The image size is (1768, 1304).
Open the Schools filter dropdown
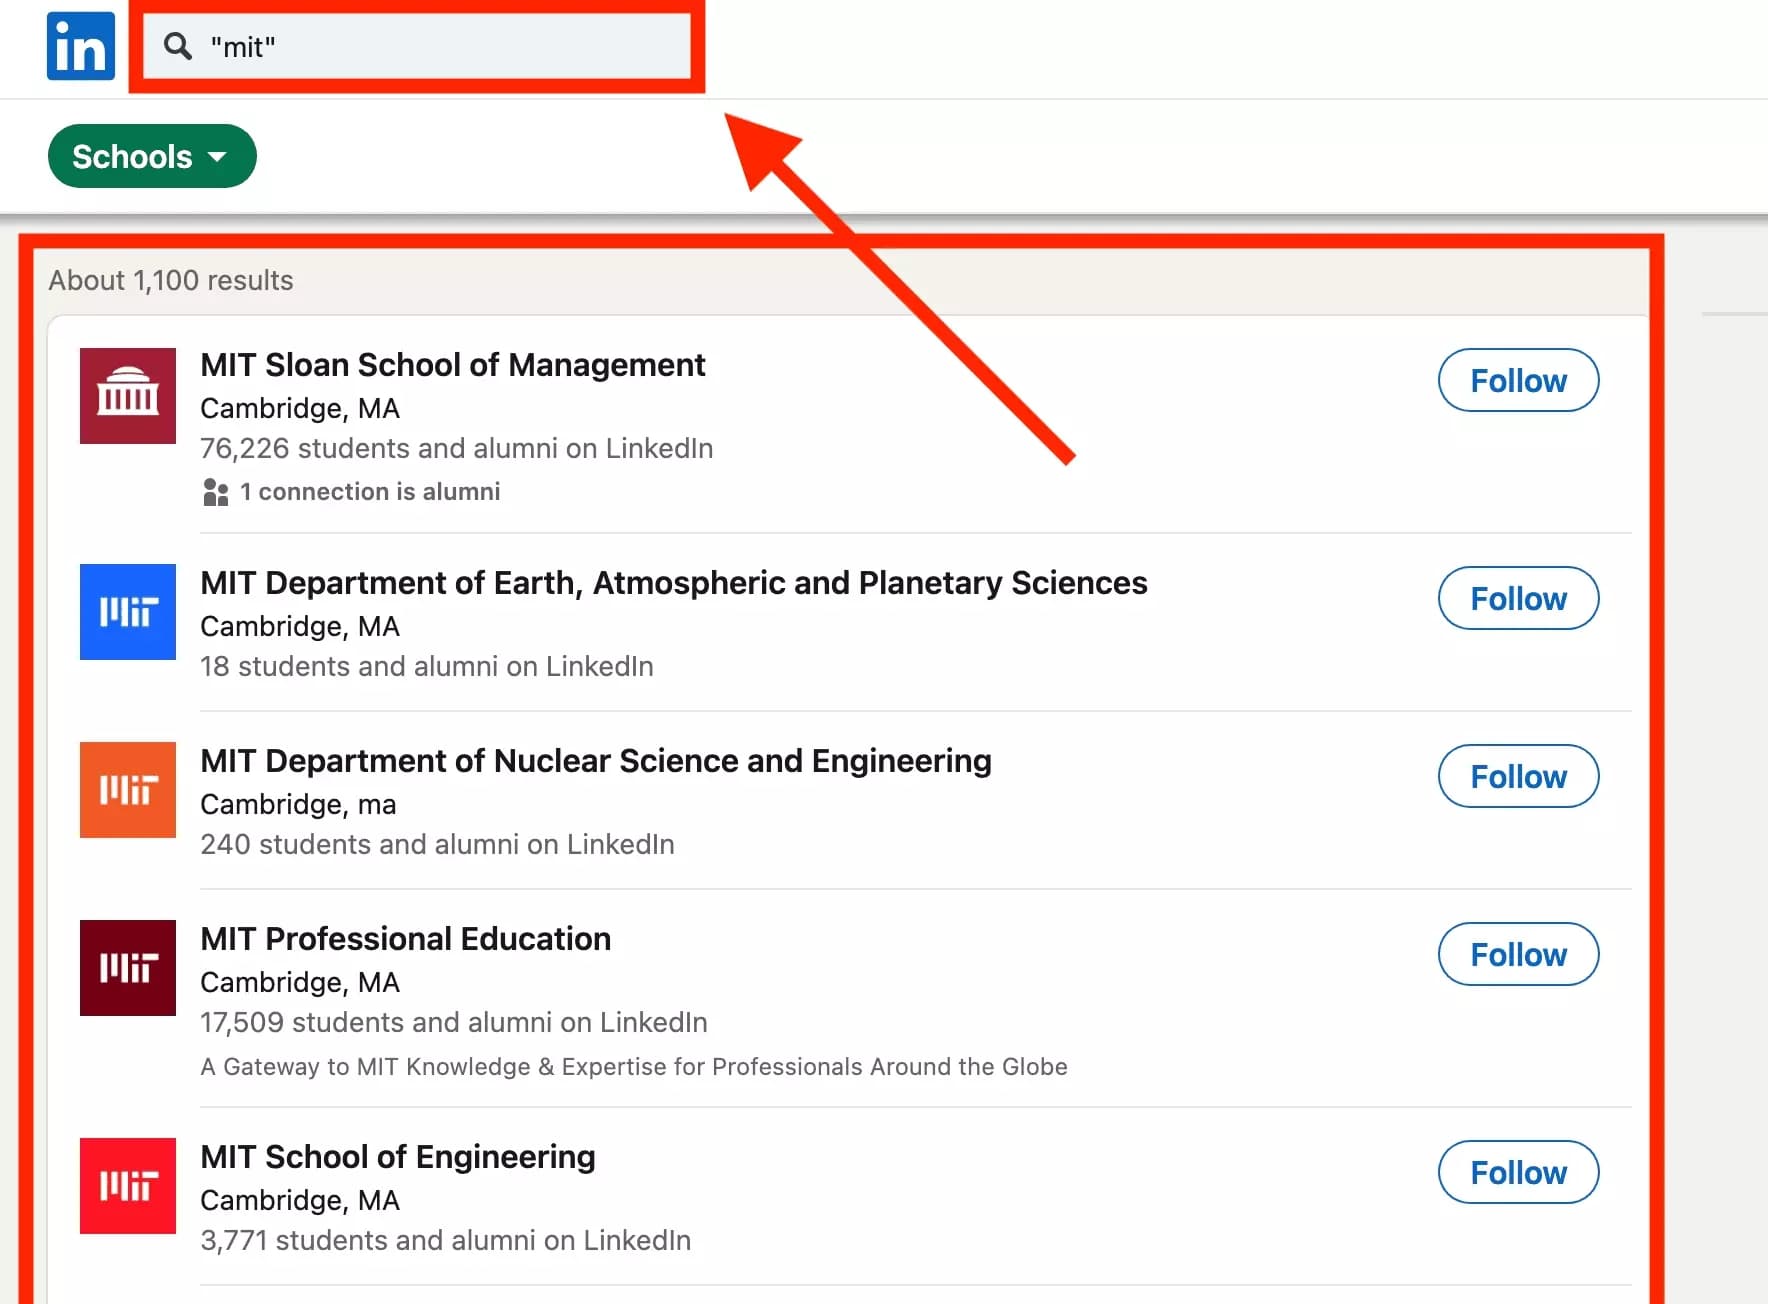pyautogui.click(x=151, y=156)
